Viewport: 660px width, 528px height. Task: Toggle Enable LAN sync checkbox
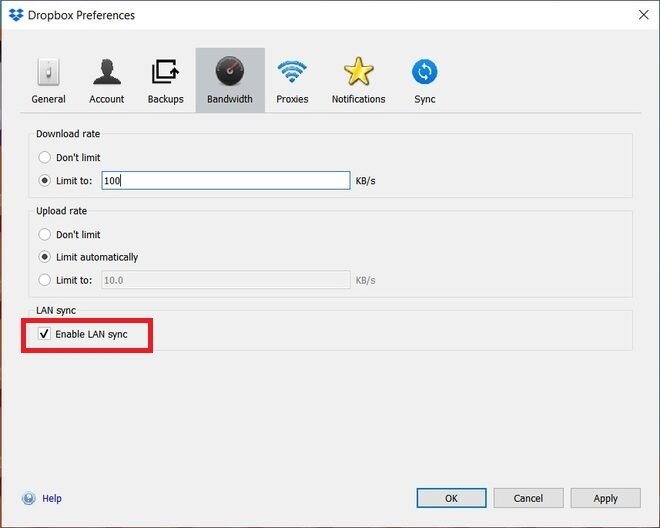44,334
